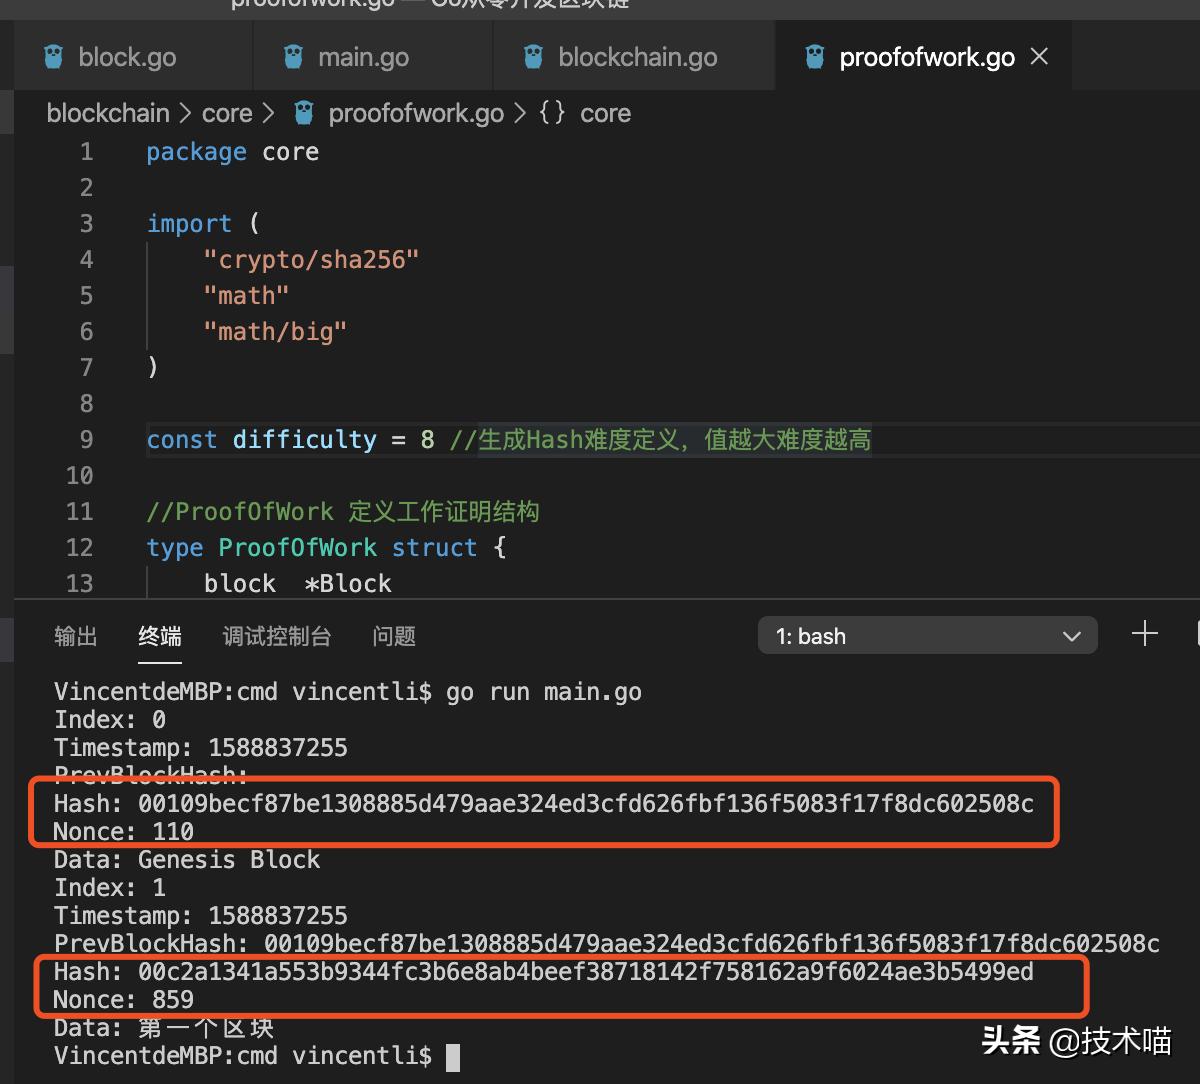This screenshot has width=1200, height=1084.
Task: Click the curly braces core symbol icon
Action: 551,113
